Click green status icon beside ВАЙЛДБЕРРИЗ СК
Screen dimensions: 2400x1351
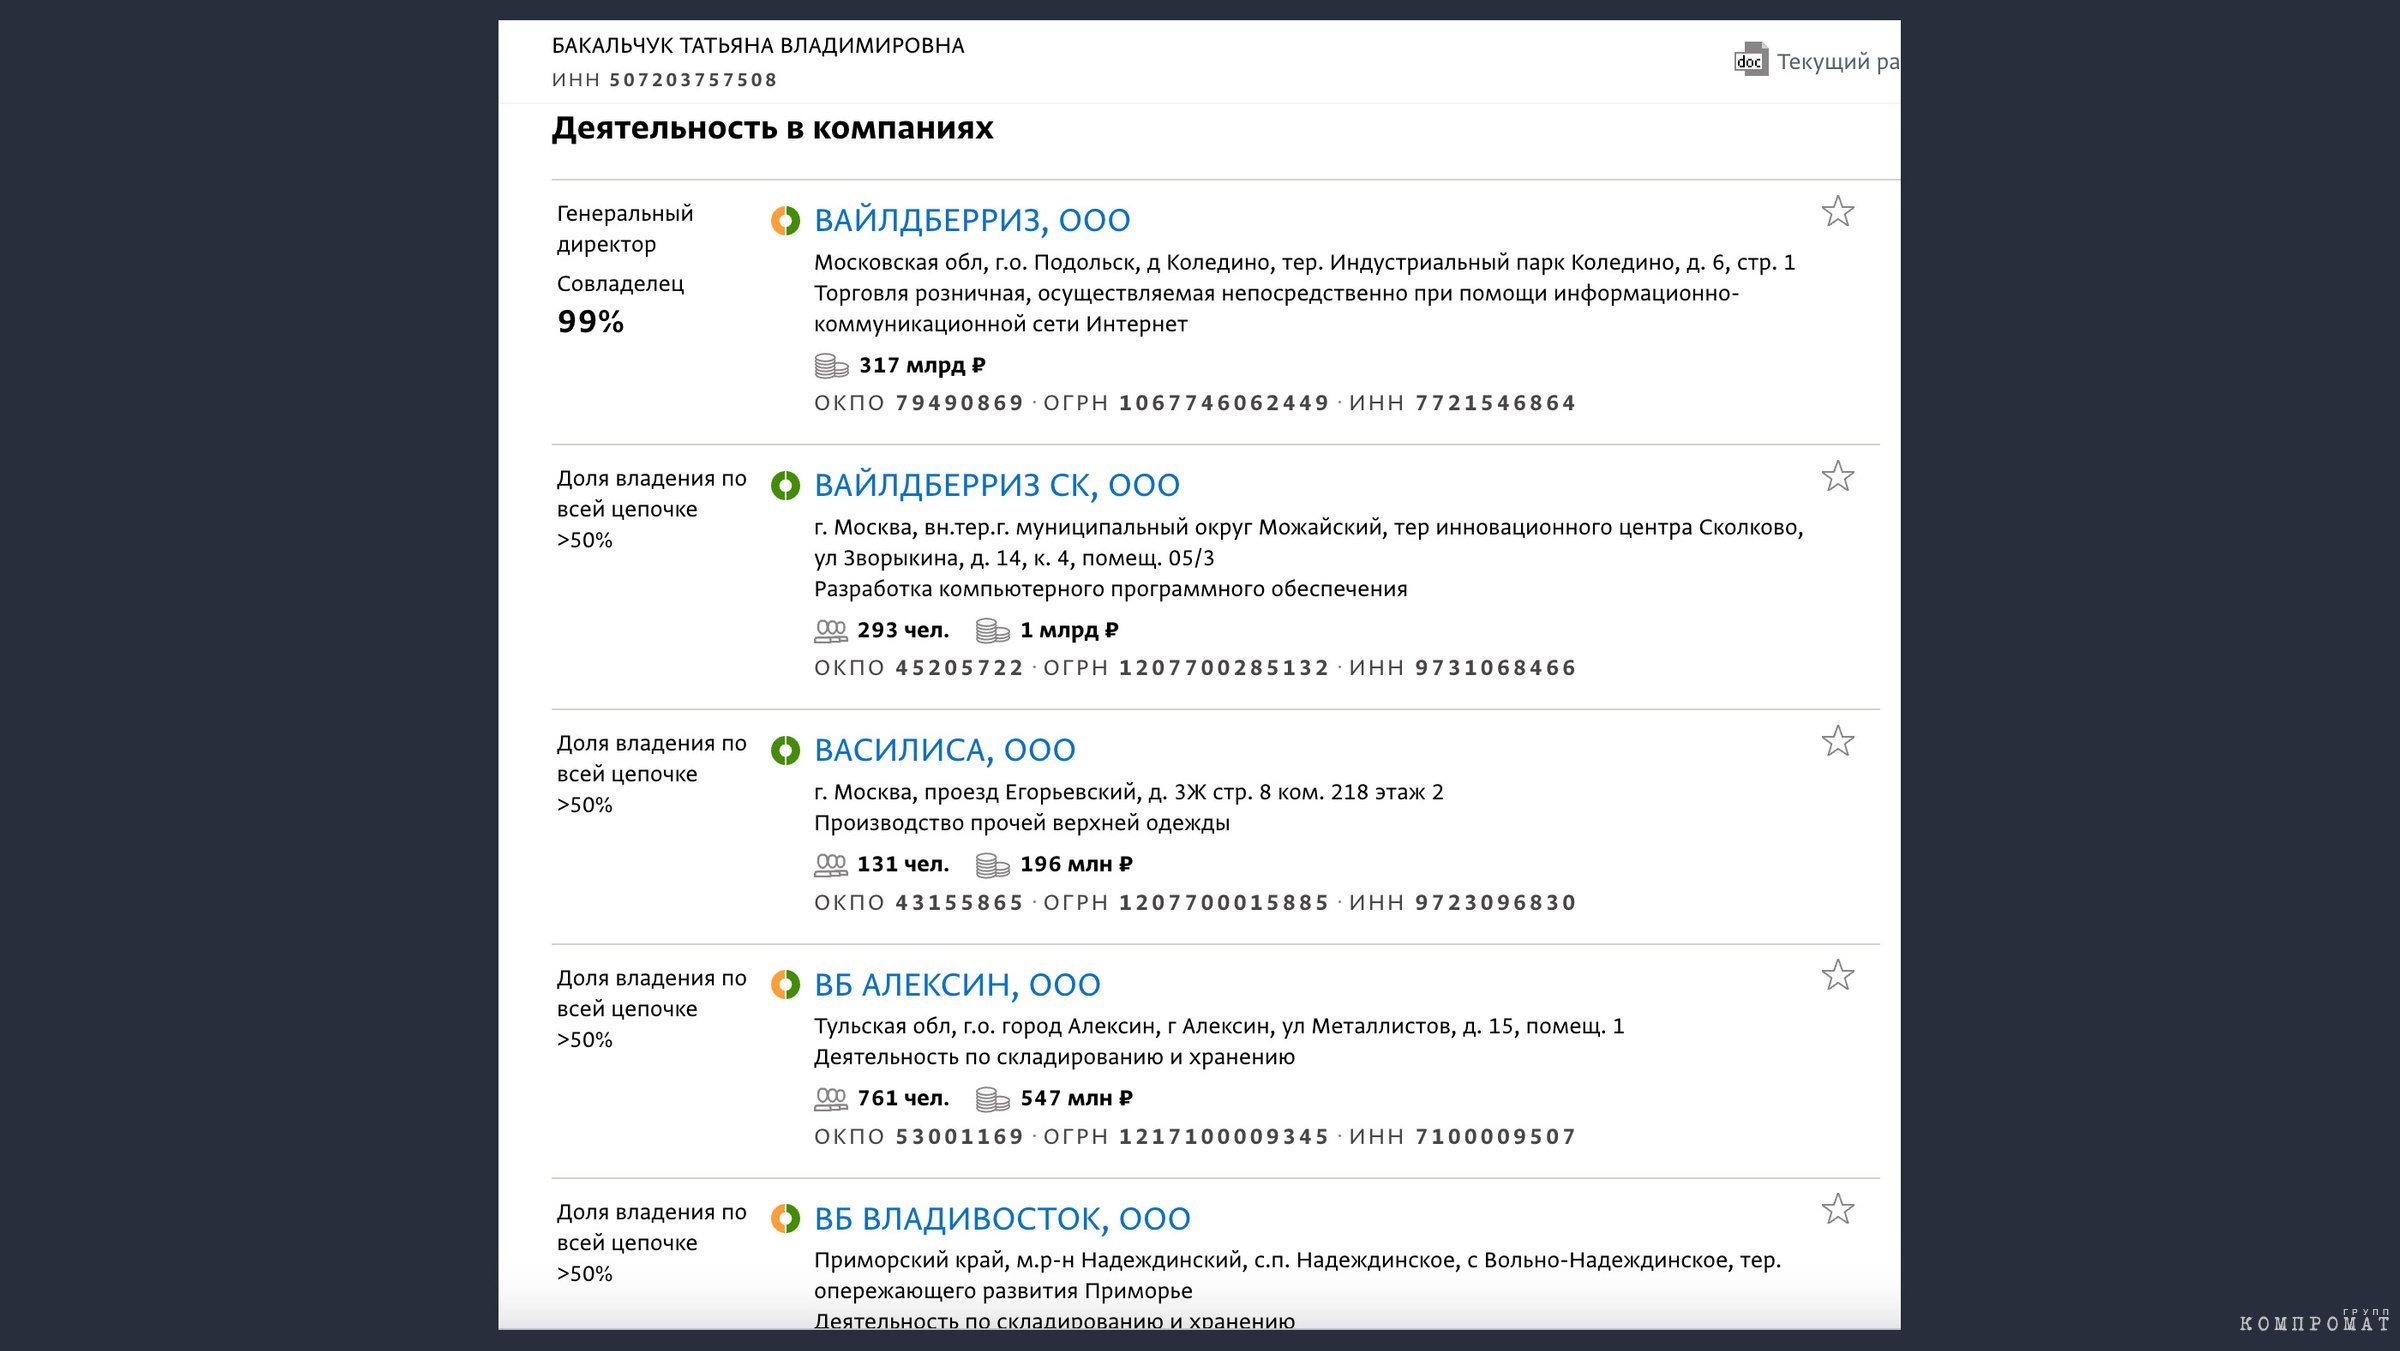tap(785, 485)
